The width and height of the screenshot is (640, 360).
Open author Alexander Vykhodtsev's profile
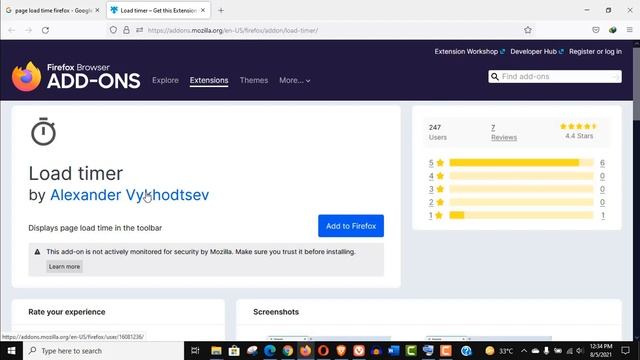click(129, 195)
